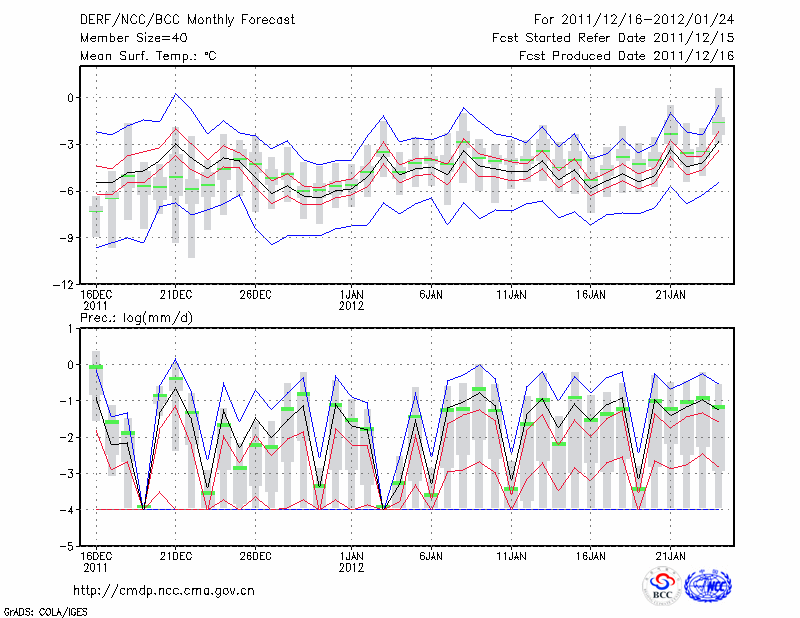Image resolution: width=800 pixels, height=618 pixels.
Task: Click 21JAN on the precipitation chart axis
Action: (x=671, y=556)
